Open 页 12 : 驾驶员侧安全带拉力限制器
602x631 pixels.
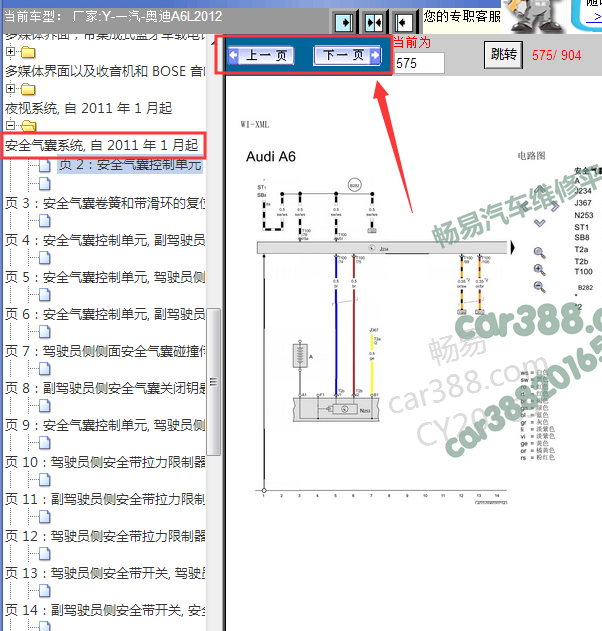point(105,536)
